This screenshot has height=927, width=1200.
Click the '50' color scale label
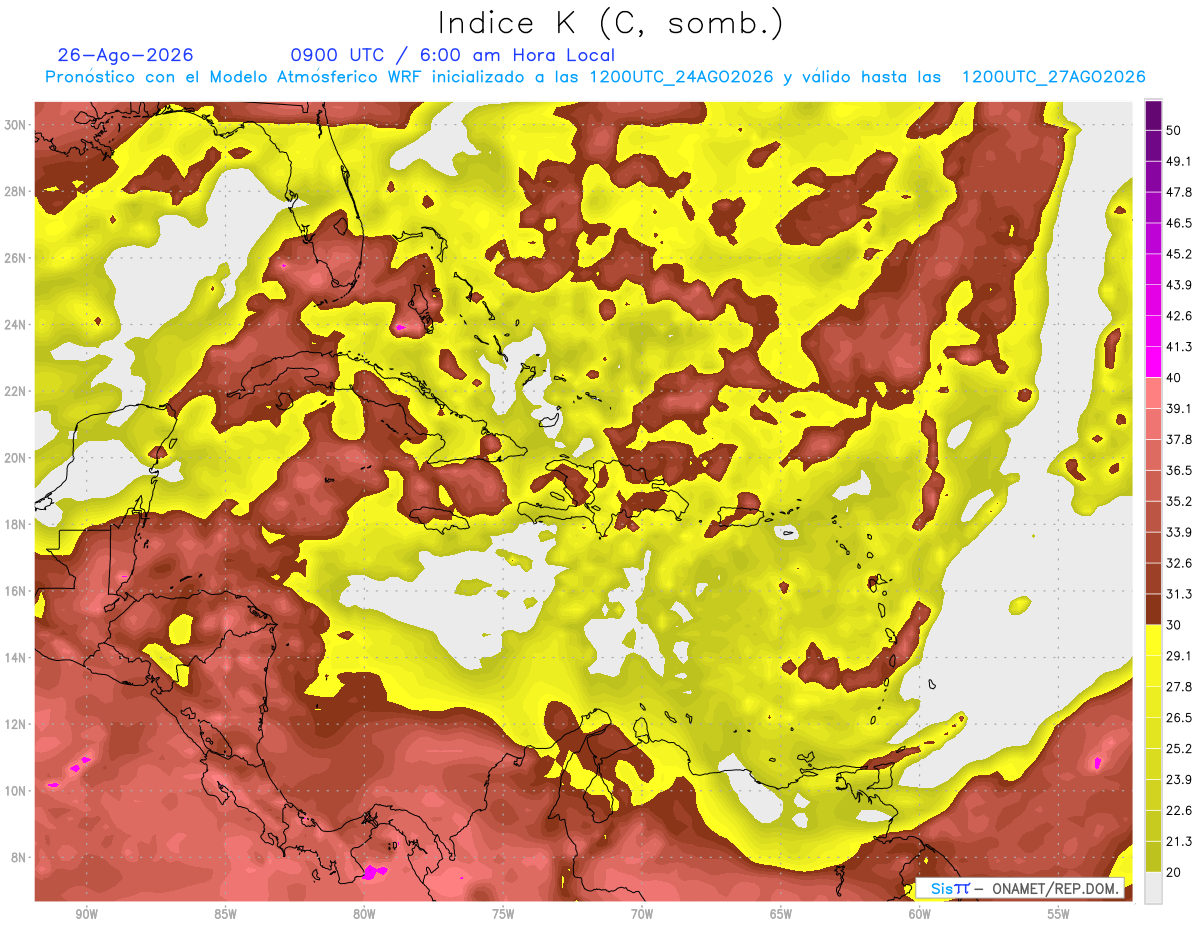1175,131
